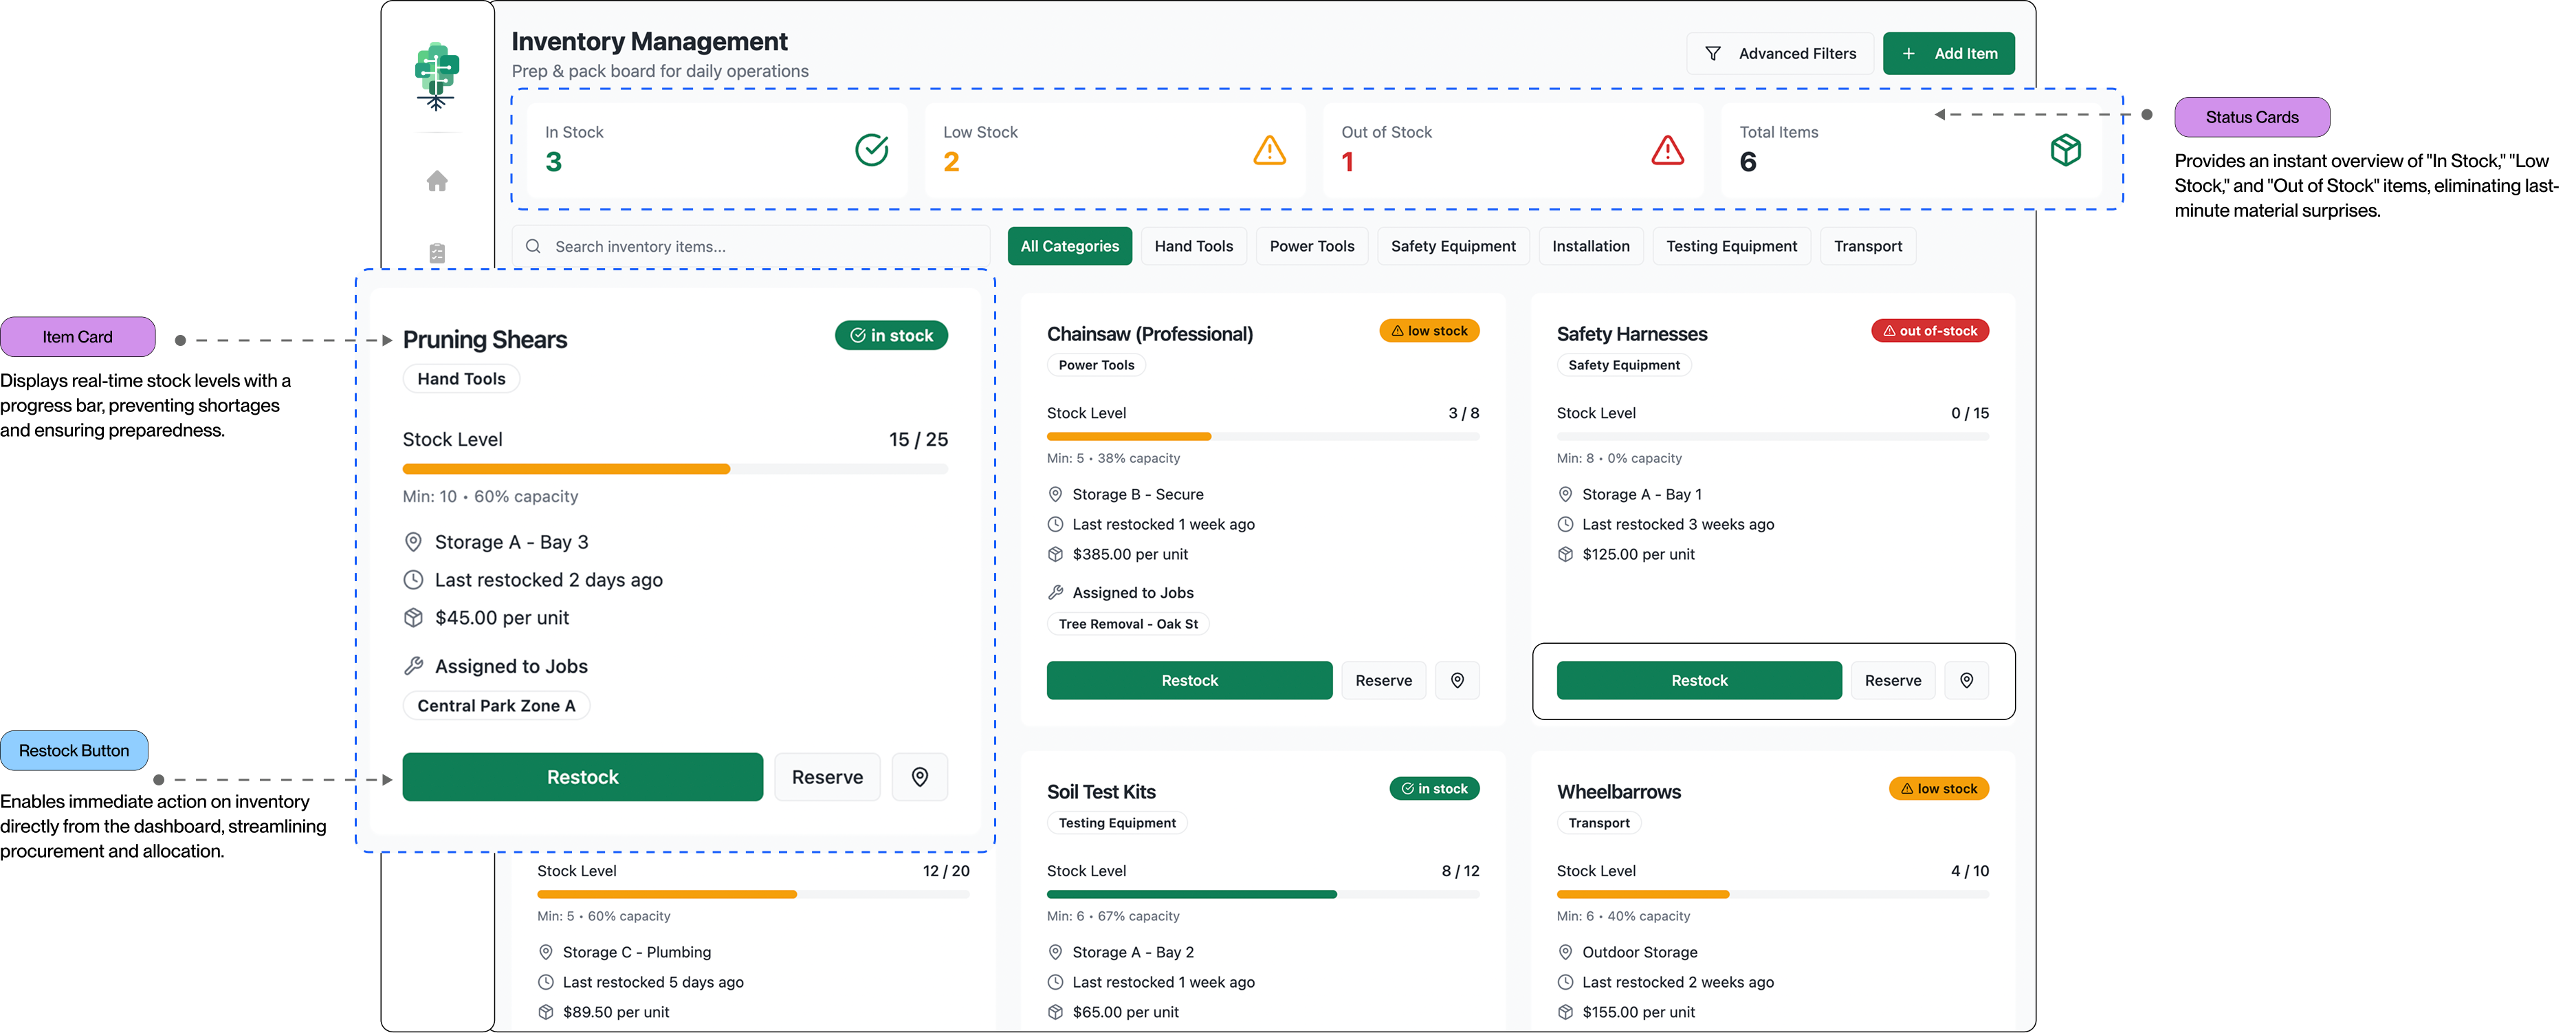
Task: Click the In Stock status card
Action: coord(717,150)
